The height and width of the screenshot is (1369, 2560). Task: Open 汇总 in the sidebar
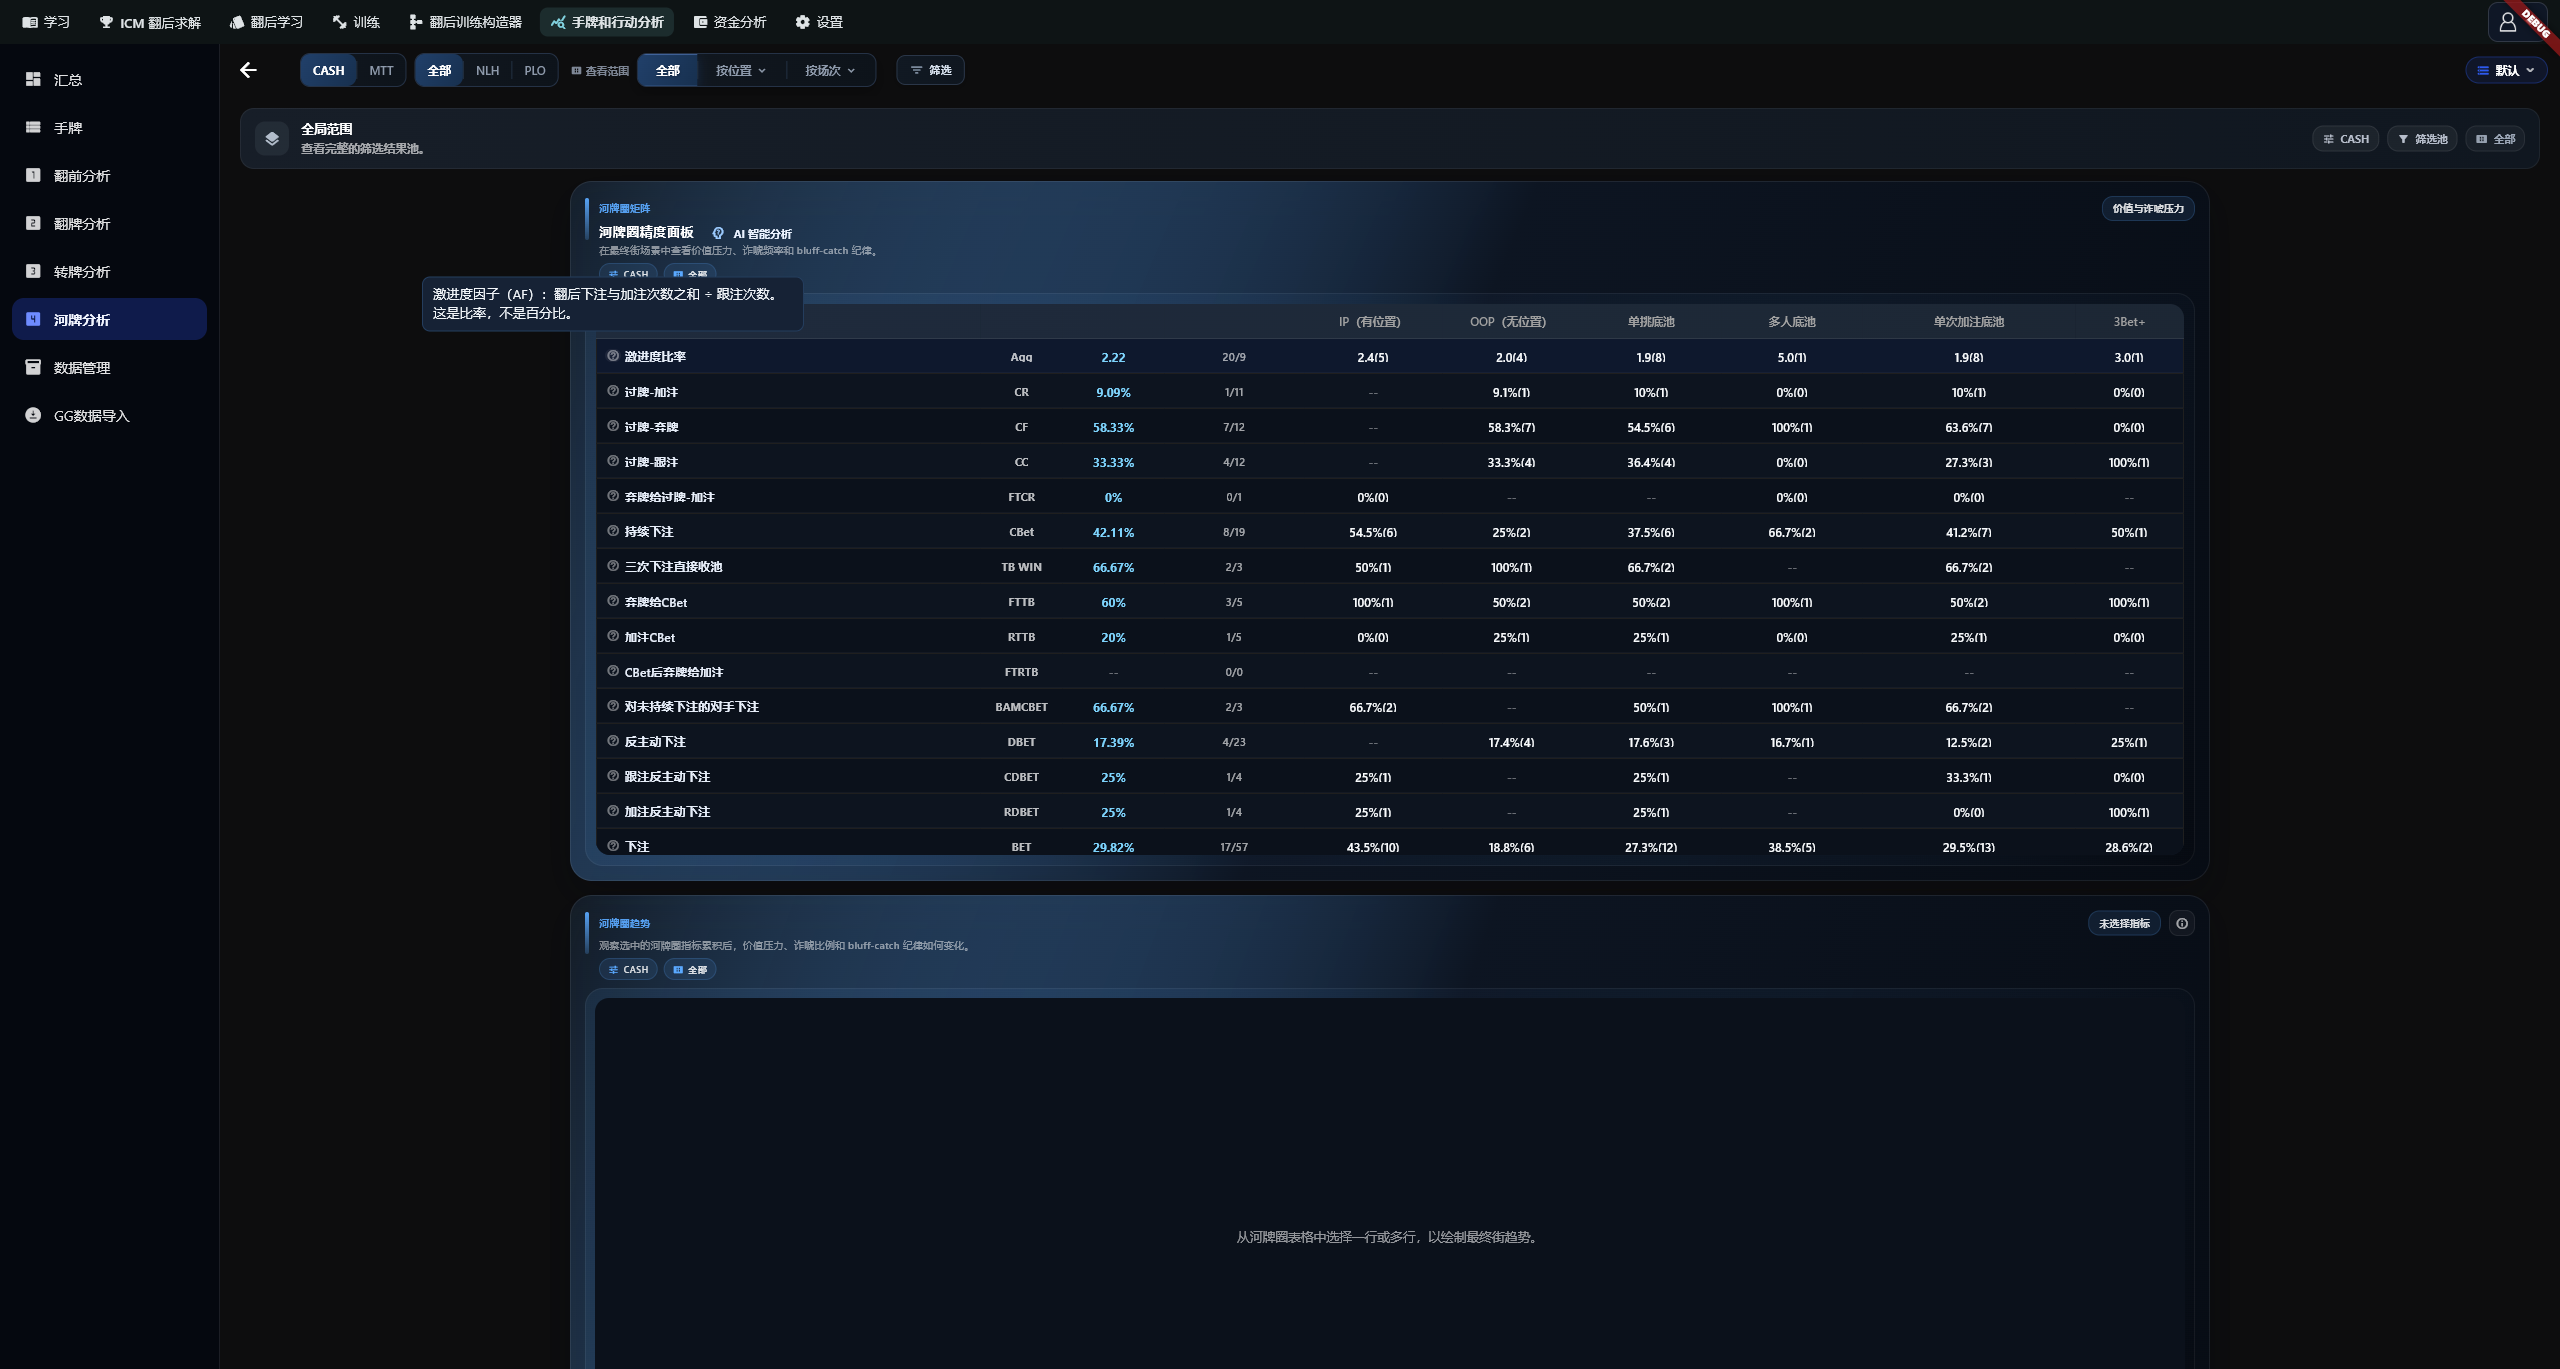click(109, 79)
